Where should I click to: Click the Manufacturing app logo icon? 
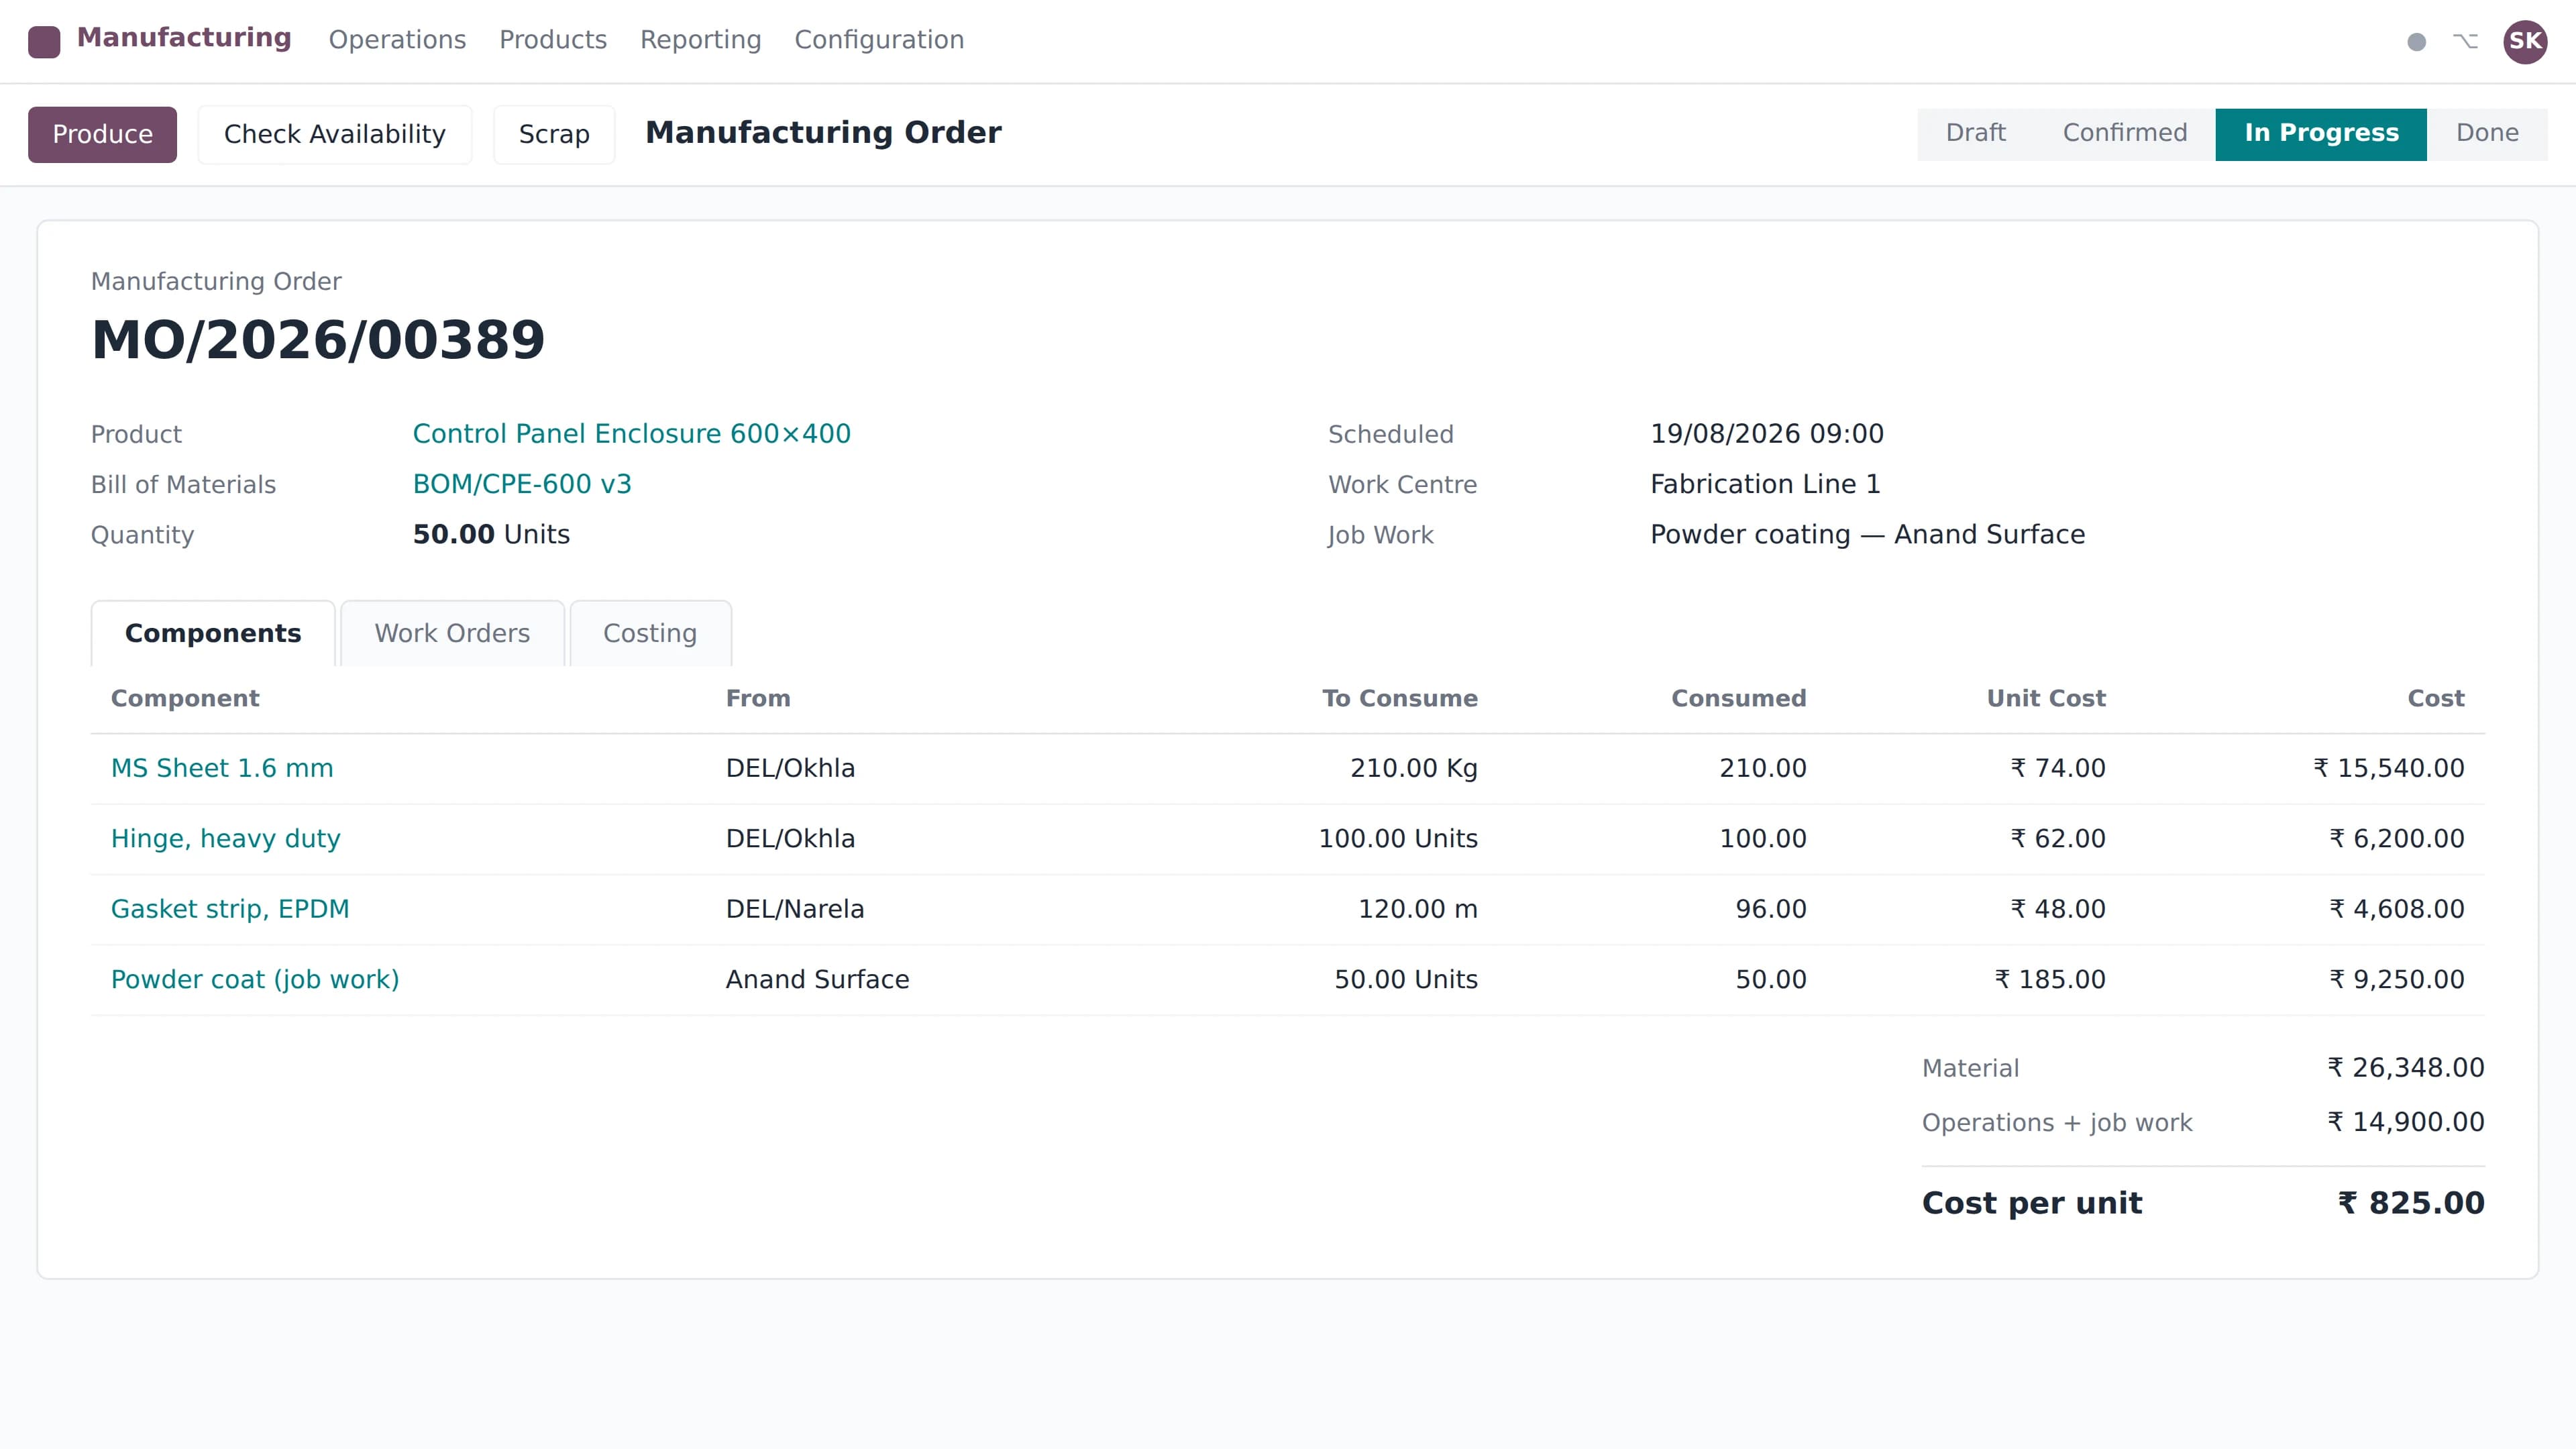pos(44,41)
